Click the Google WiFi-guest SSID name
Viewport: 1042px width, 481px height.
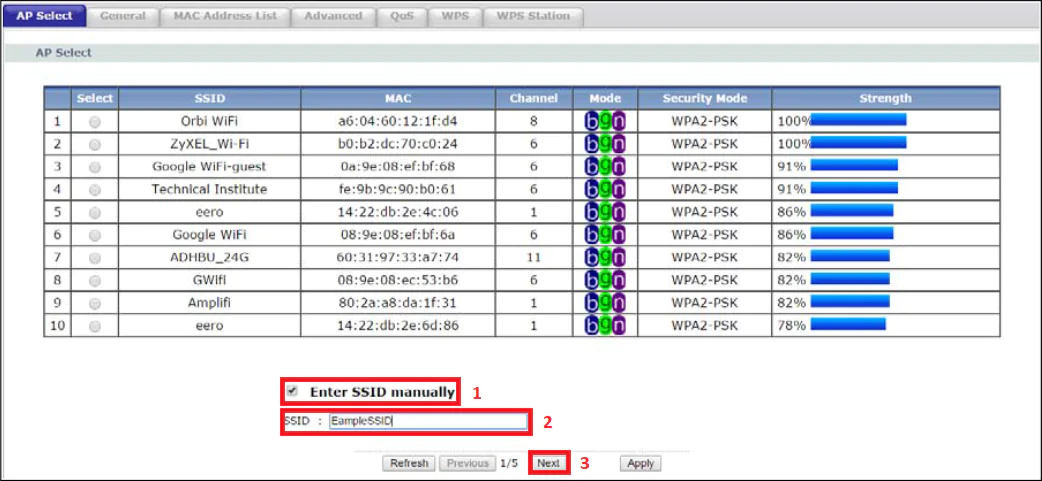[209, 167]
